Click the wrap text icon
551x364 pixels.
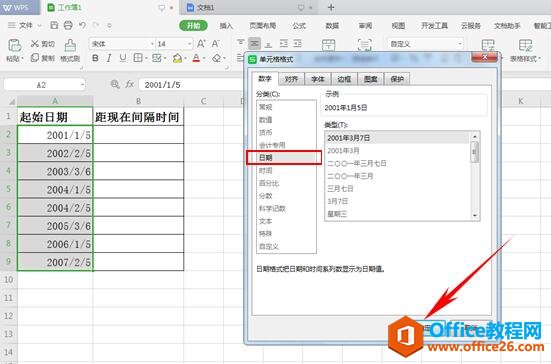(x=364, y=45)
